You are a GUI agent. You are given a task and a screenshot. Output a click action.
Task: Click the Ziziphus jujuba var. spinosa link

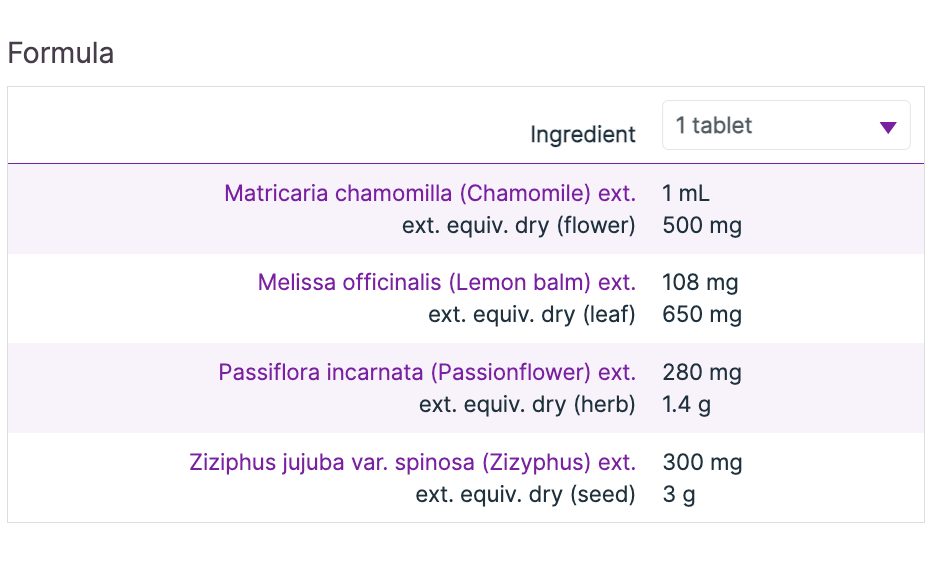[x=412, y=463]
